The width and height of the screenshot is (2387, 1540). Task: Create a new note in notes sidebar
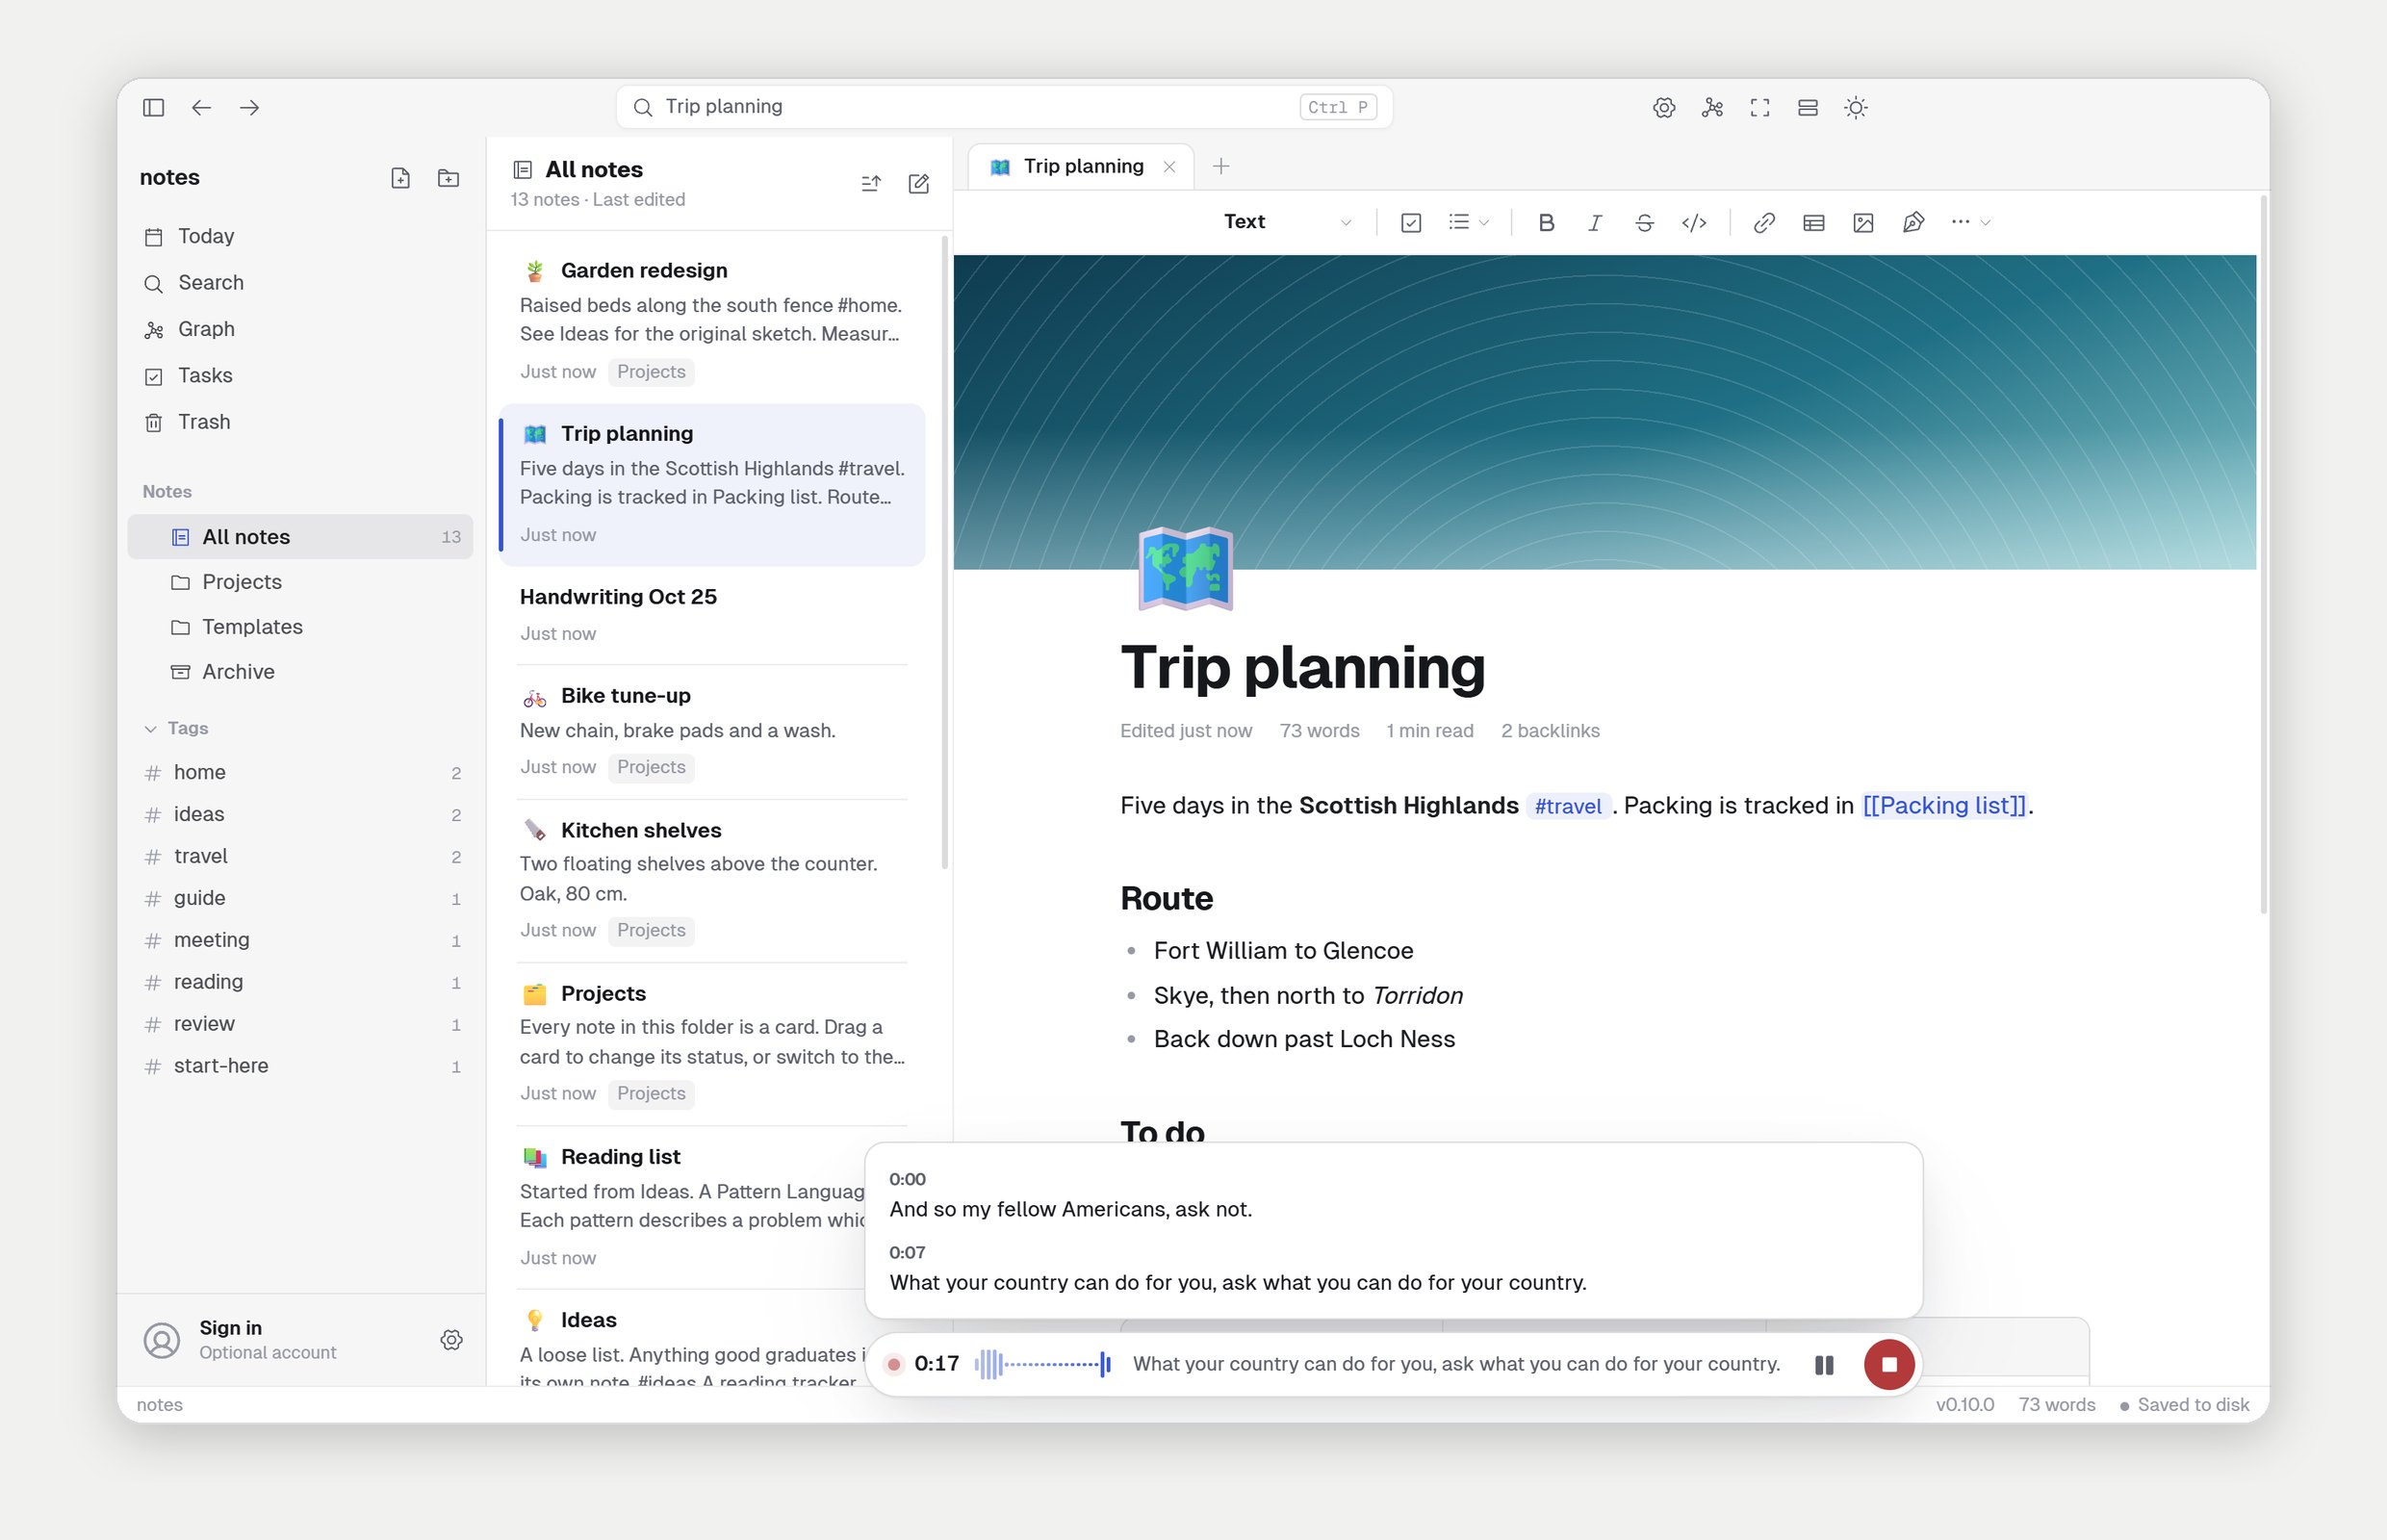[x=400, y=178]
